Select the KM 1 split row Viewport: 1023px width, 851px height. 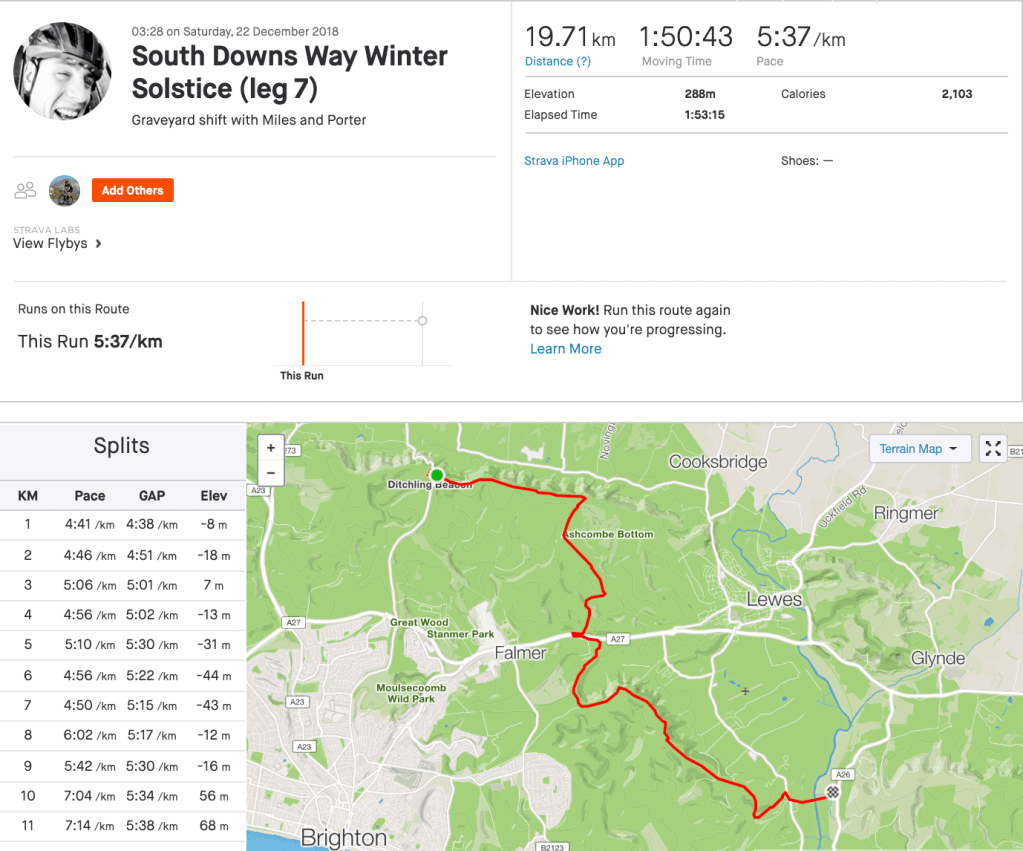coord(122,524)
